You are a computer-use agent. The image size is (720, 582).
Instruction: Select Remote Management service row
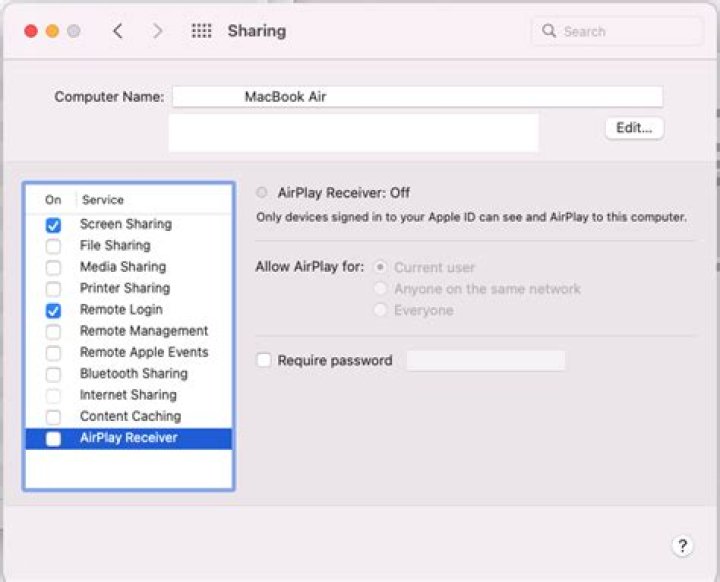pos(129,331)
